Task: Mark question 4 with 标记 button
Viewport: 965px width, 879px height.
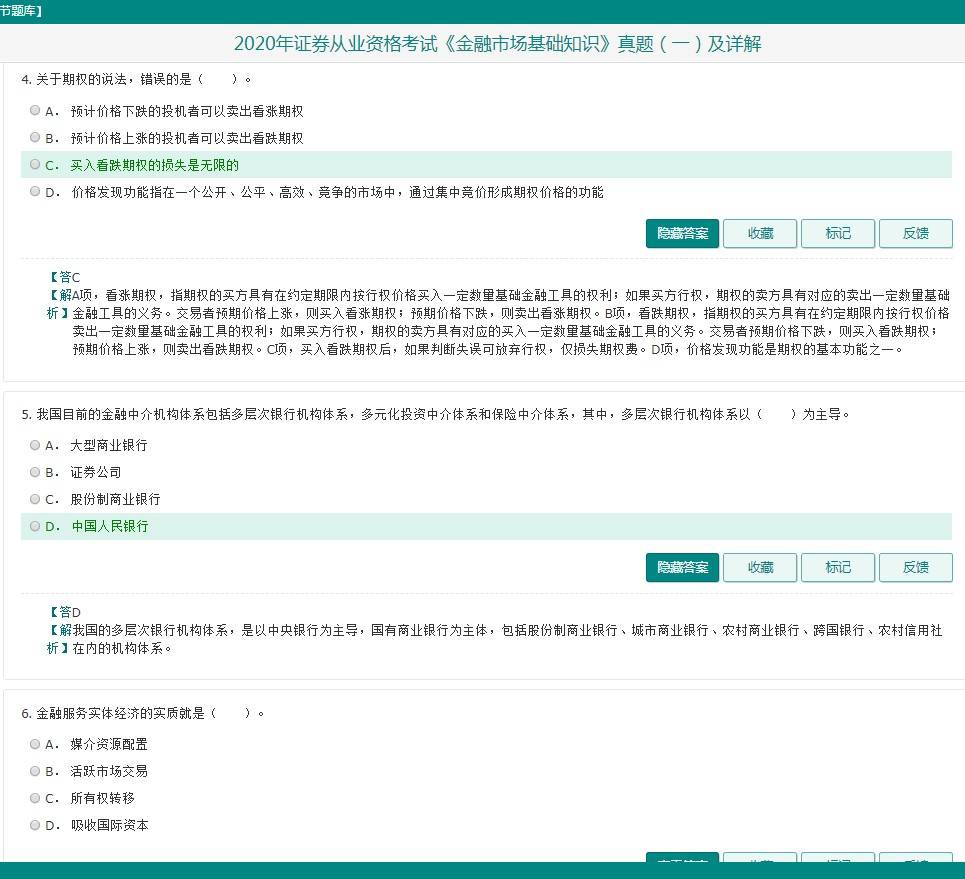Action: click(838, 233)
